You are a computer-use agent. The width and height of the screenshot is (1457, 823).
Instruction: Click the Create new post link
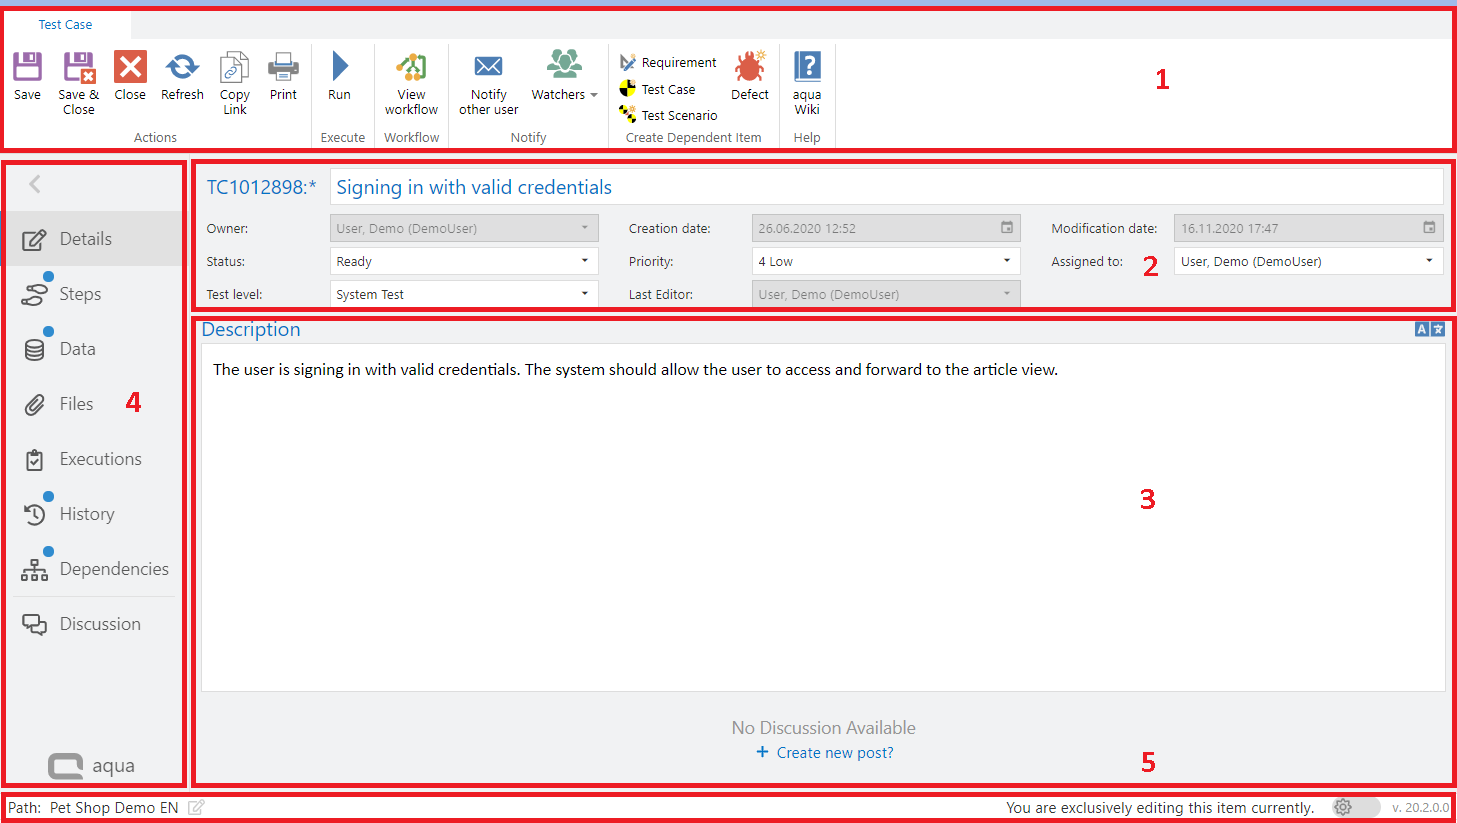coord(834,753)
